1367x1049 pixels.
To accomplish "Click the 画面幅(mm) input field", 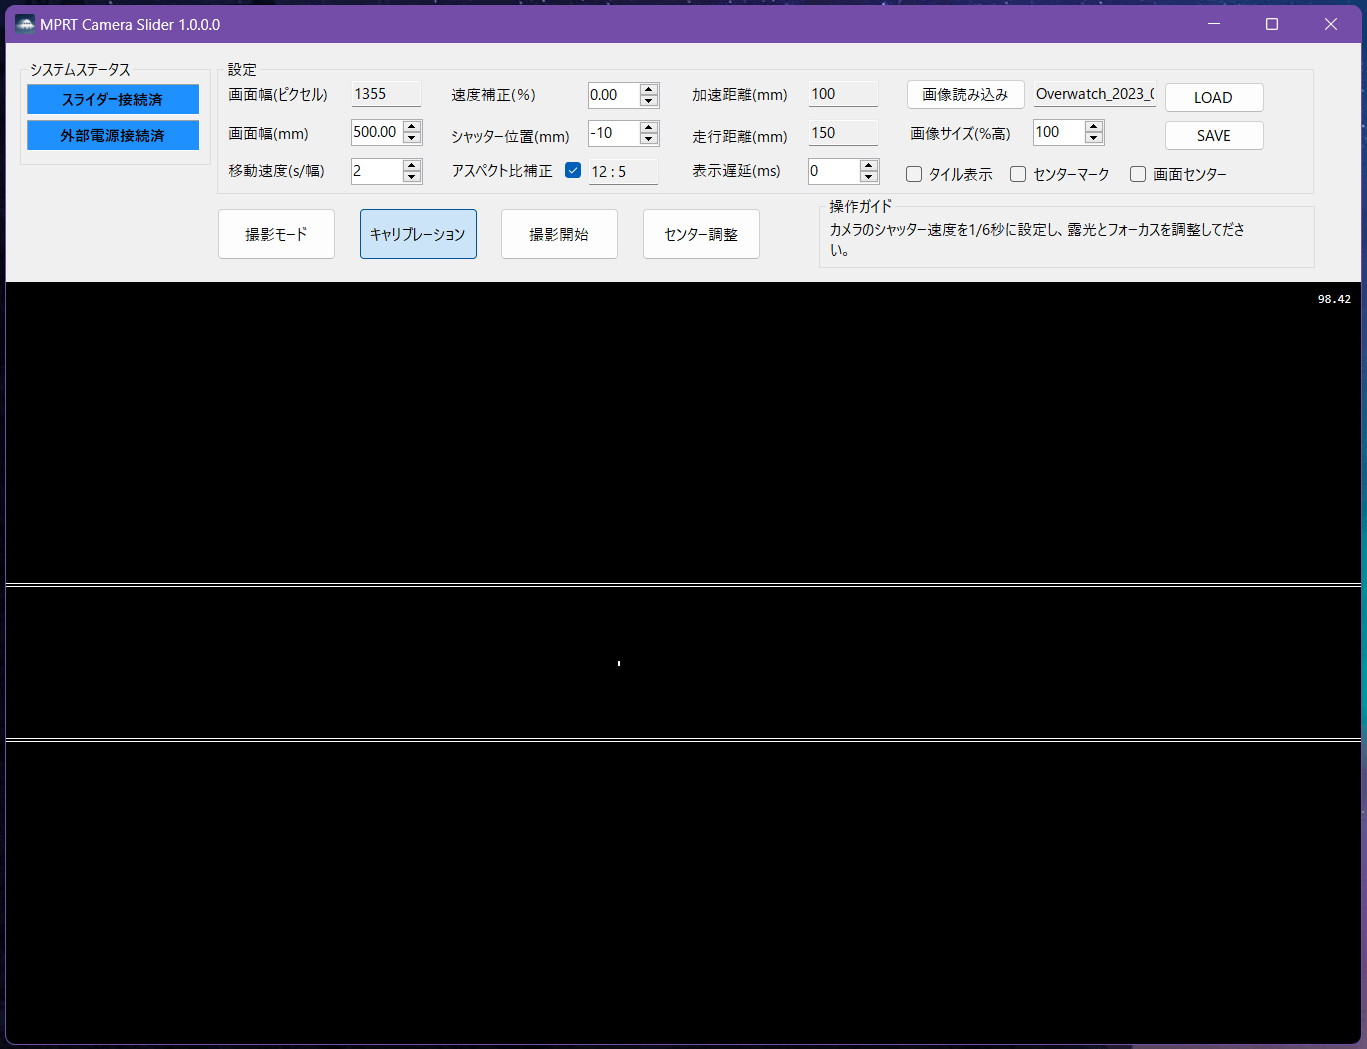I will 376,132.
